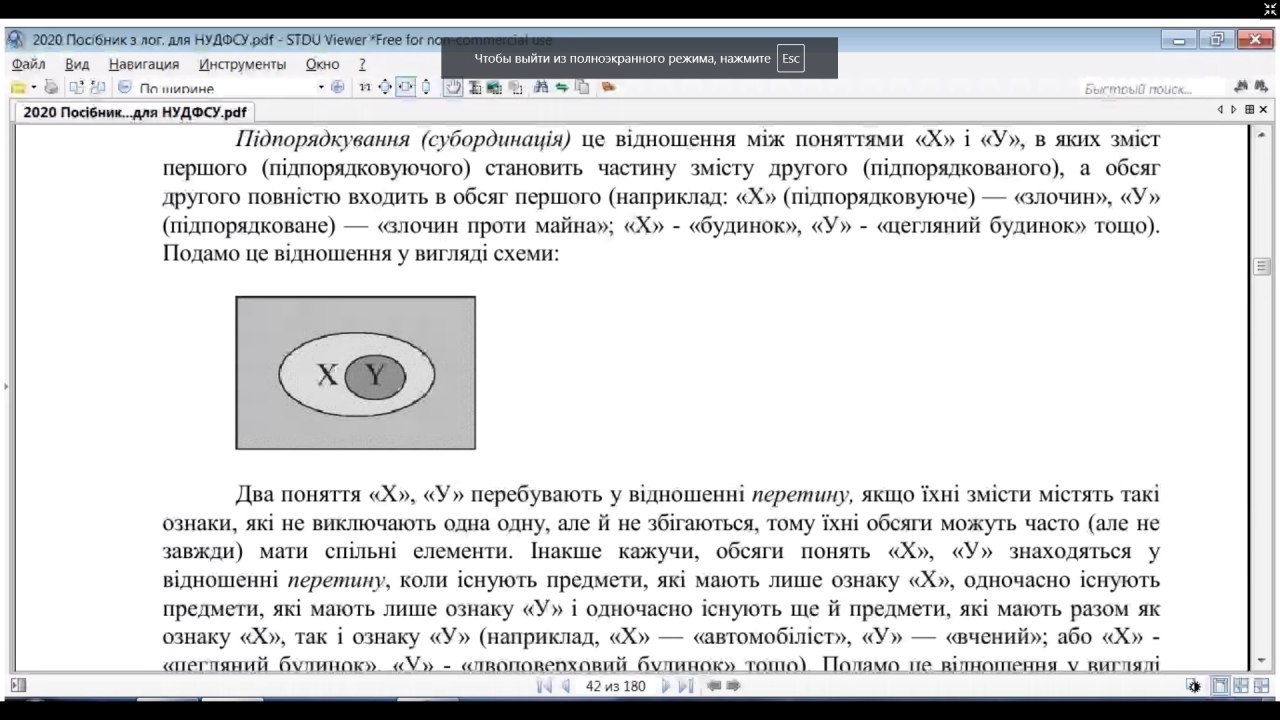Click the page number 42 из 180 field
The width and height of the screenshot is (1280, 720).
(x=616, y=686)
